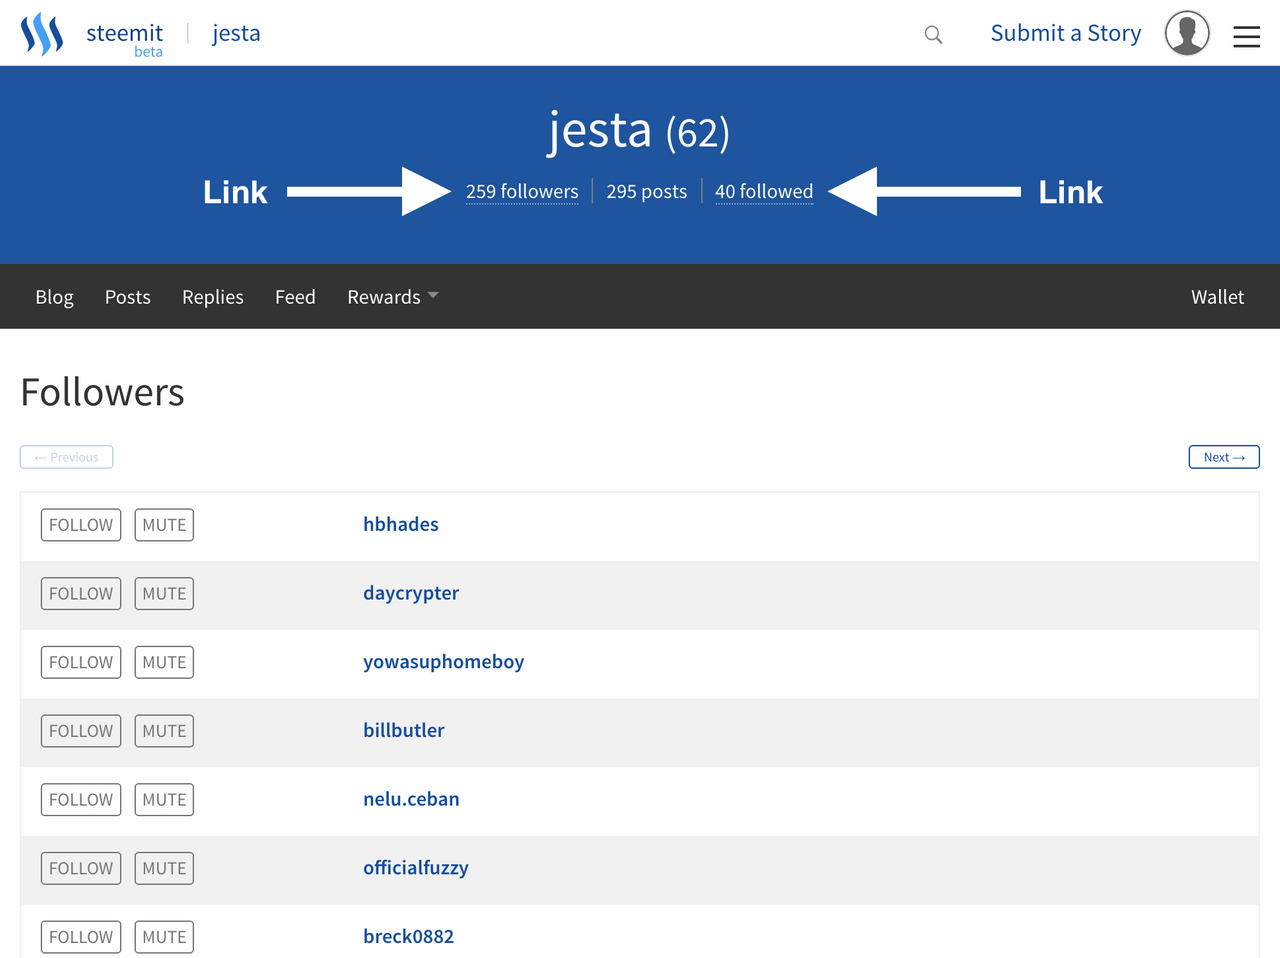The height and width of the screenshot is (958, 1280).
Task: Open nelu.ceban profile link
Action: tap(411, 799)
